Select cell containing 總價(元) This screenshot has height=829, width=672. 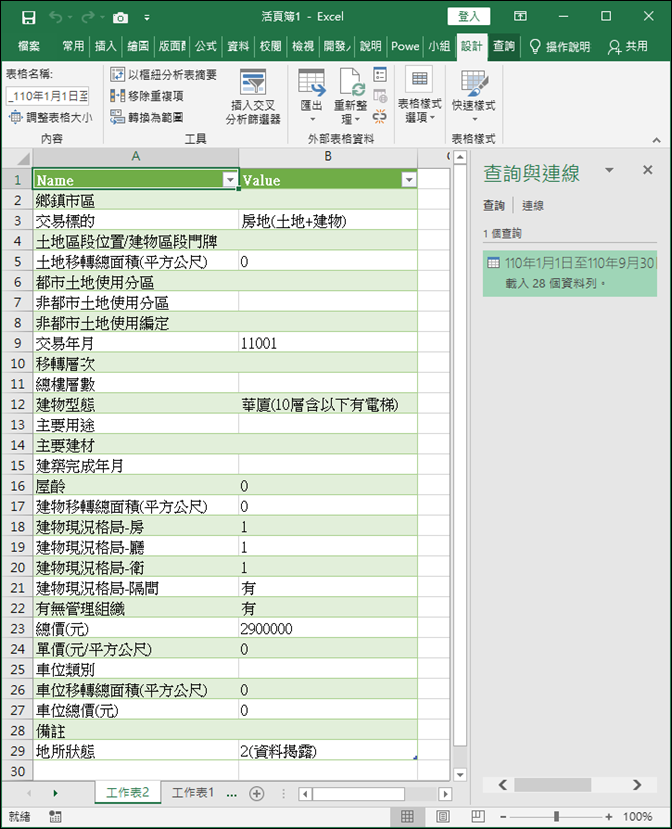coord(136,629)
